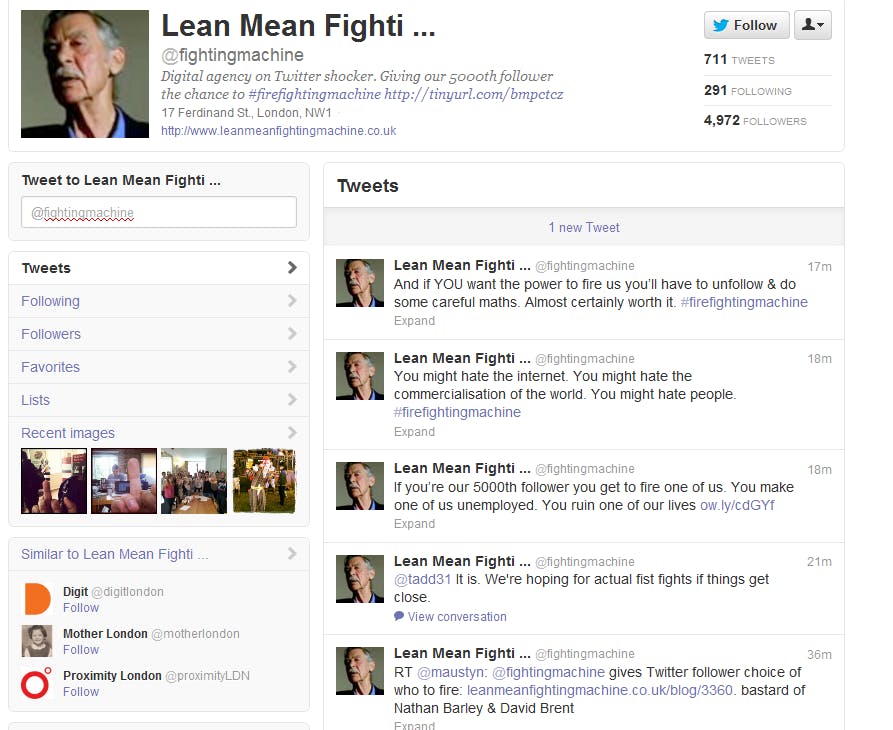Screen dimensions: 893x730
Task: Expand the Recent images section arrow
Action: click(292, 433)
